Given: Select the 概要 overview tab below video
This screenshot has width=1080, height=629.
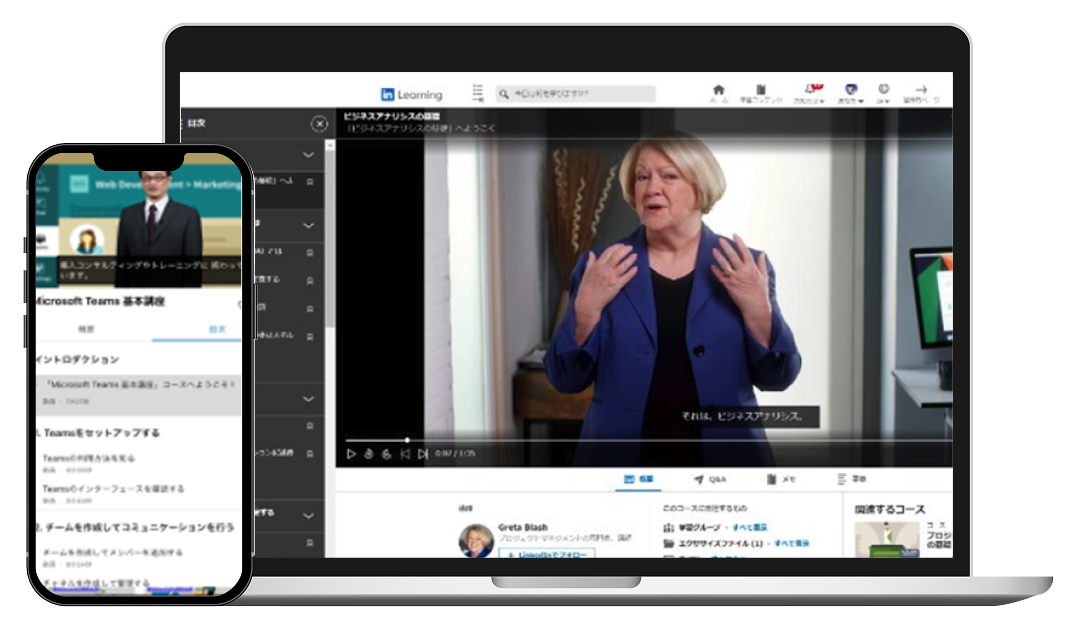Looking at the screenshot, I should (638, 479).
